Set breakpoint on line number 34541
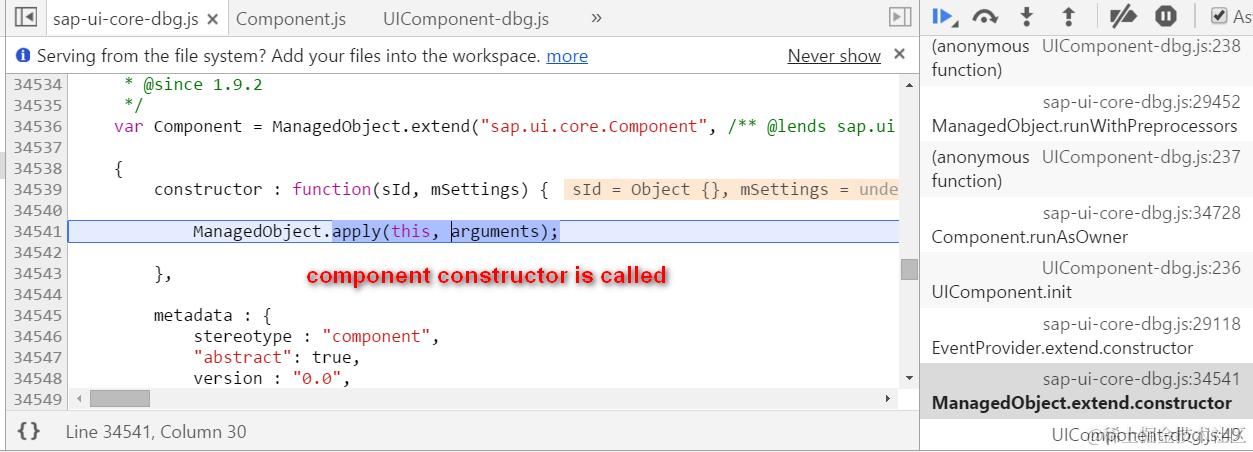Screen dimensions: 1253x452 (36, 231)
